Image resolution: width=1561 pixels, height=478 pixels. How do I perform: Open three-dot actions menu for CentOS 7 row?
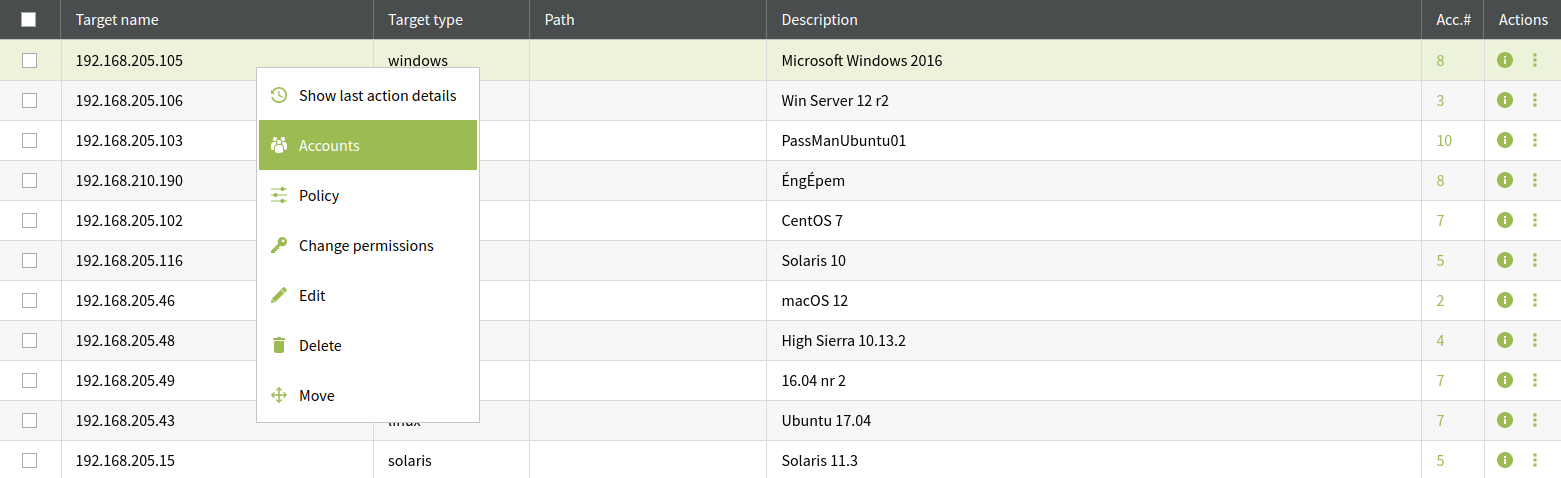(1535, 220)
